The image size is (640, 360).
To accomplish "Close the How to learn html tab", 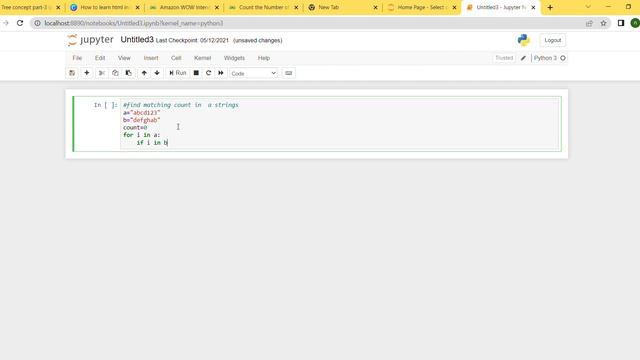I will point(138,7).
